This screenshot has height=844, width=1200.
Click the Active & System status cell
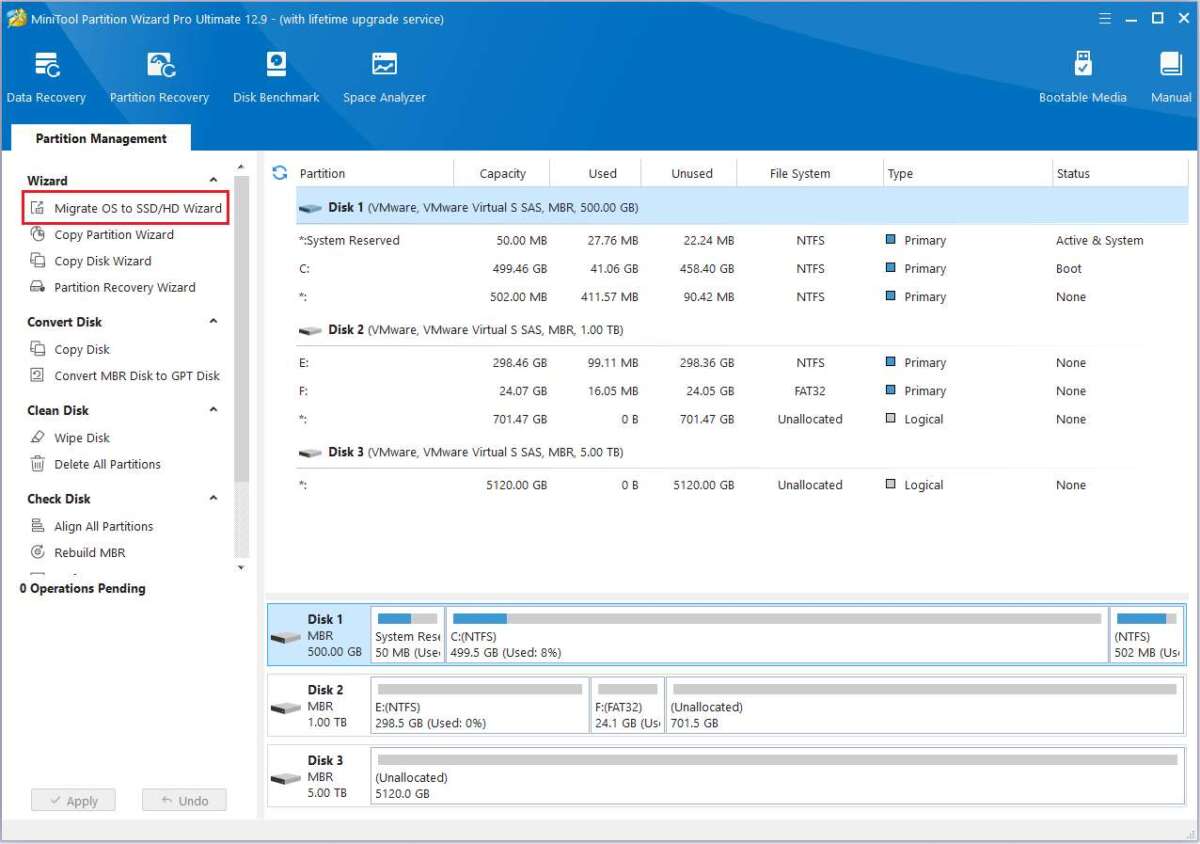point(1099,240)
